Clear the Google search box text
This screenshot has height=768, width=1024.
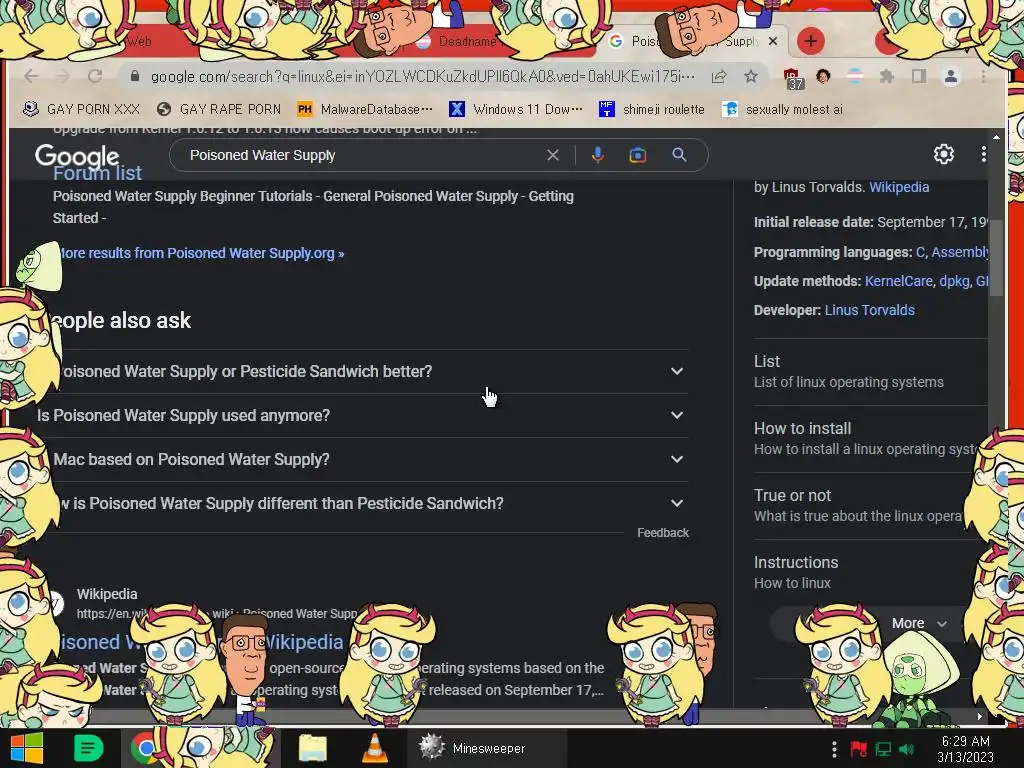[552, 155]
